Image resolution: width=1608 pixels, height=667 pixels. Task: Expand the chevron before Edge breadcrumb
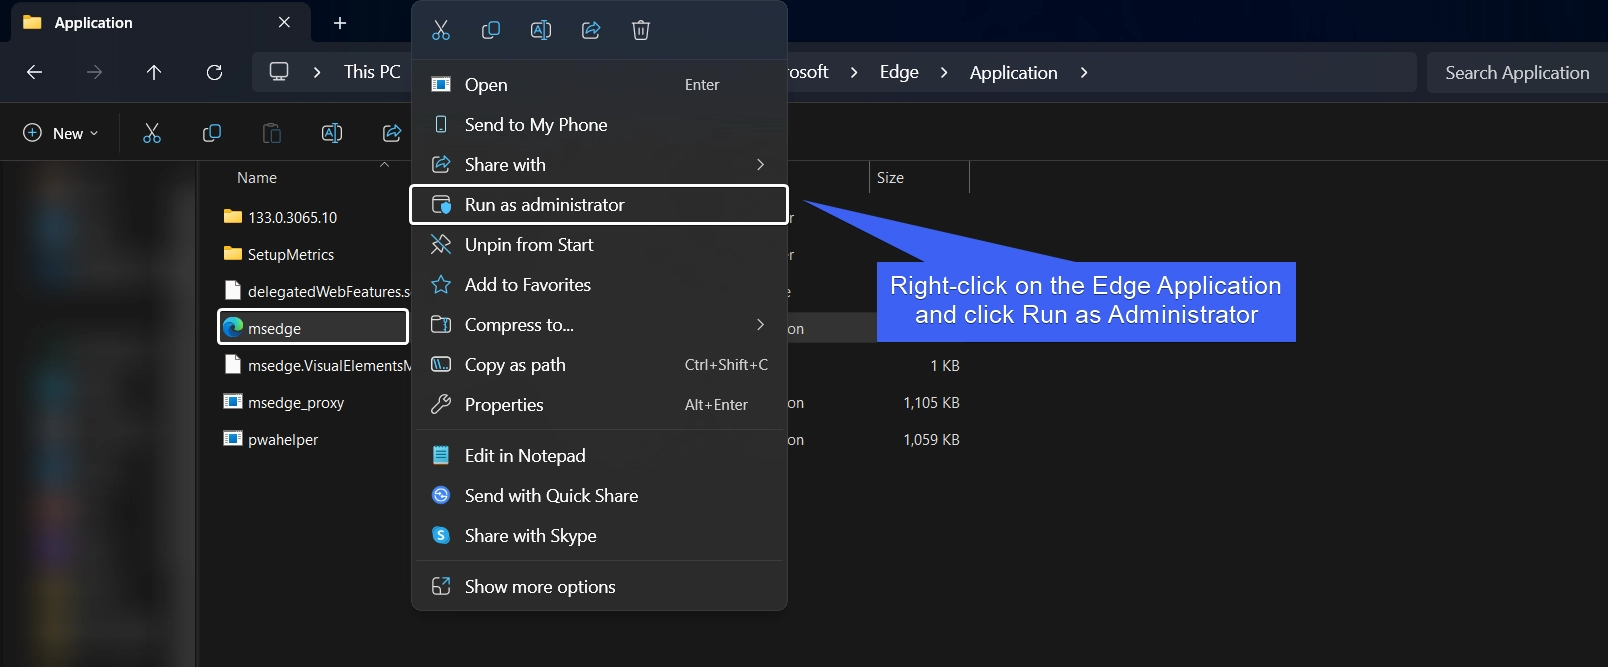coord(854,72)
